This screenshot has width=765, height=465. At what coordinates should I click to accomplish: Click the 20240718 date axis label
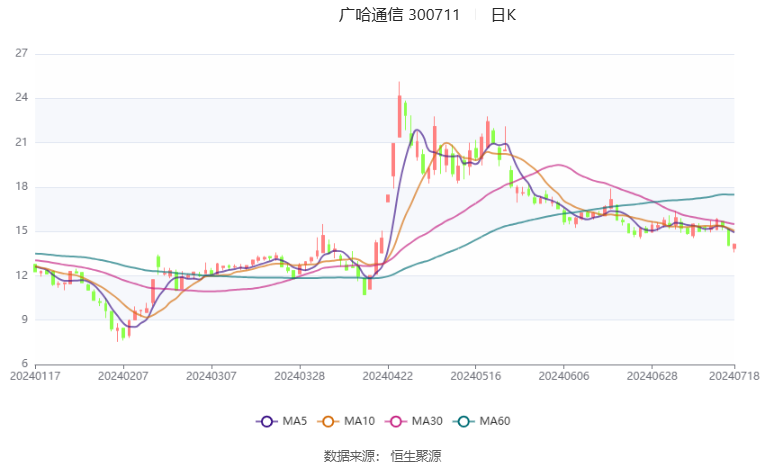734,376
